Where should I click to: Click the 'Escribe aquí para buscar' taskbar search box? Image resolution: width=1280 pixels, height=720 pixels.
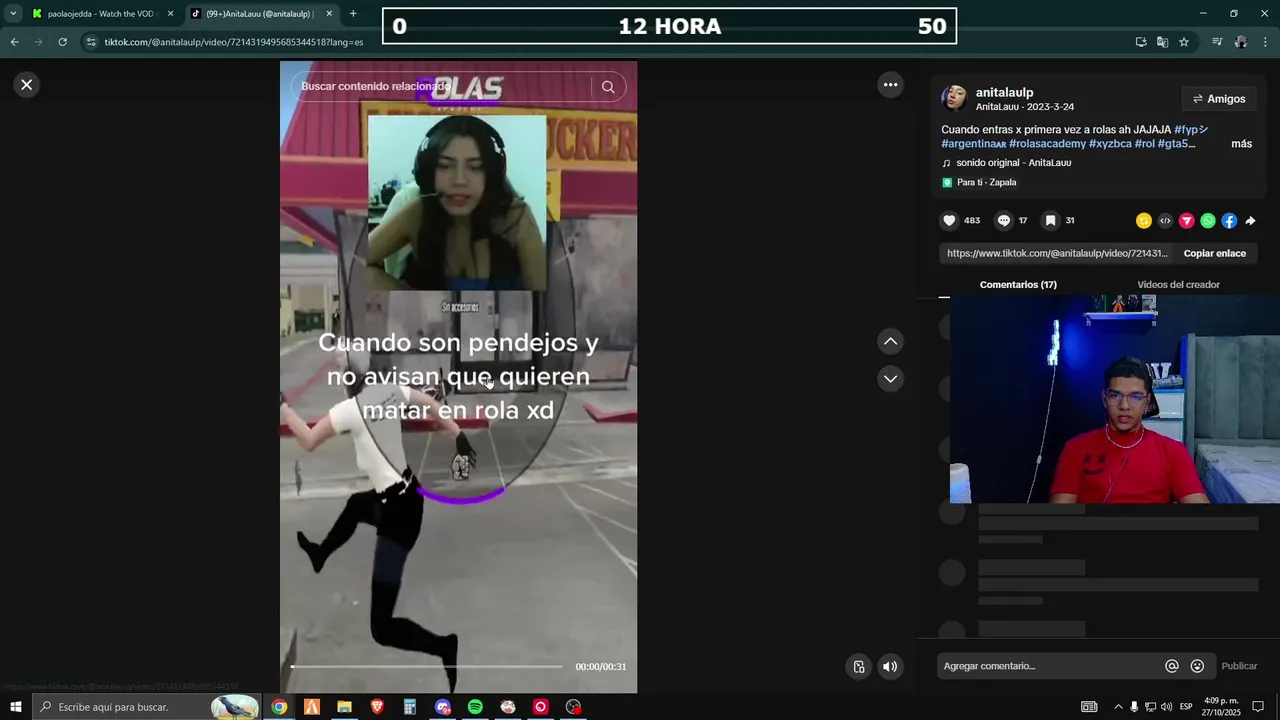click(x=146, y=707)
